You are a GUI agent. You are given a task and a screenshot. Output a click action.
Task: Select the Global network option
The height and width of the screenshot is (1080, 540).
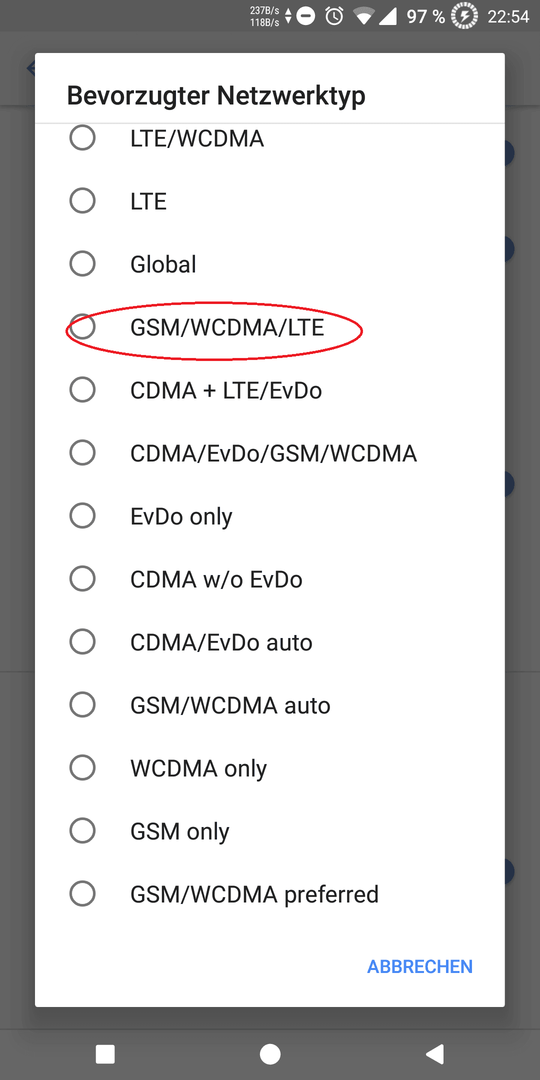[269, 264]
